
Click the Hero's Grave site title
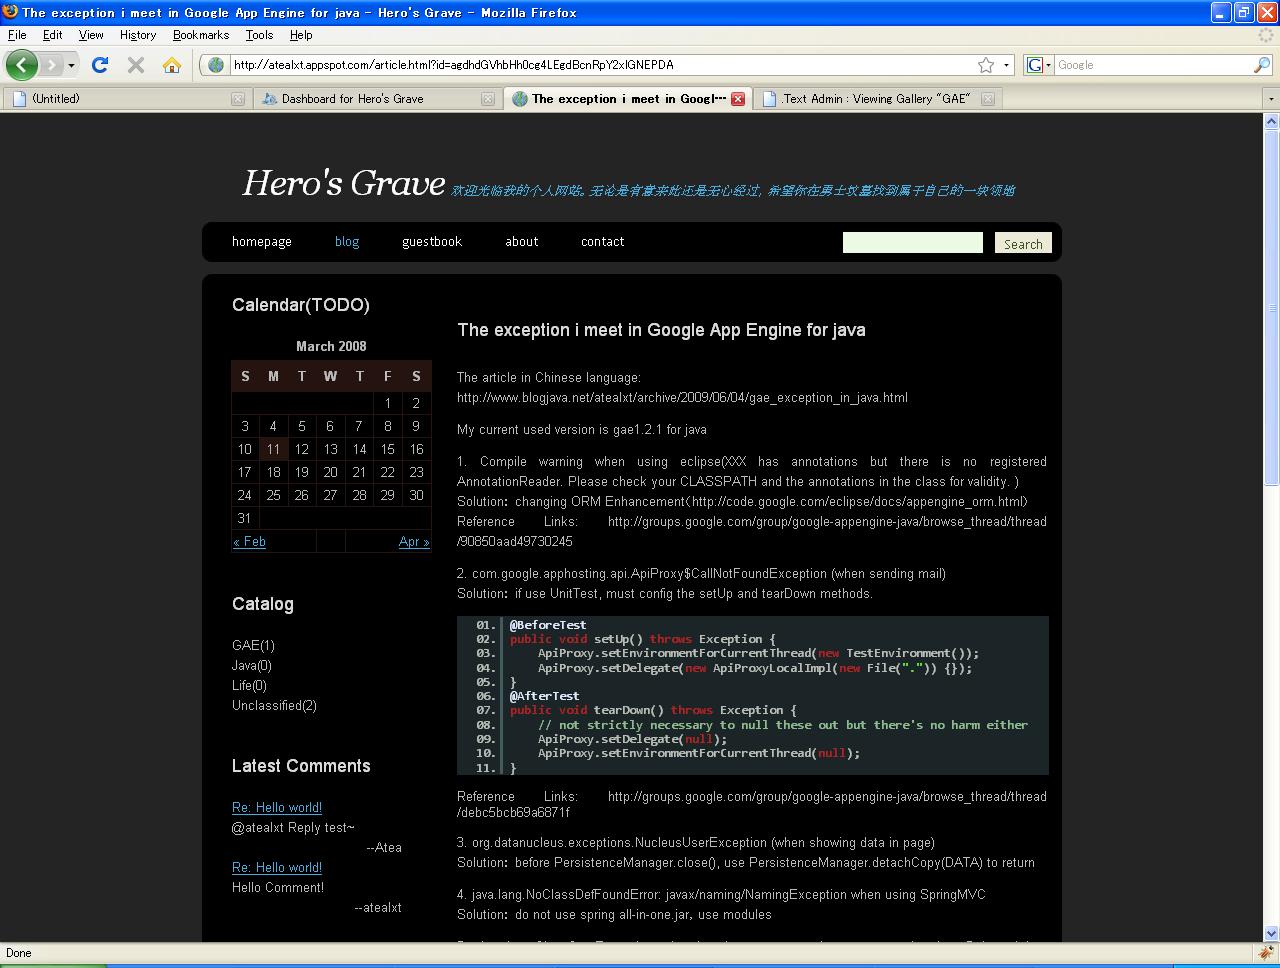click(343, 183)
